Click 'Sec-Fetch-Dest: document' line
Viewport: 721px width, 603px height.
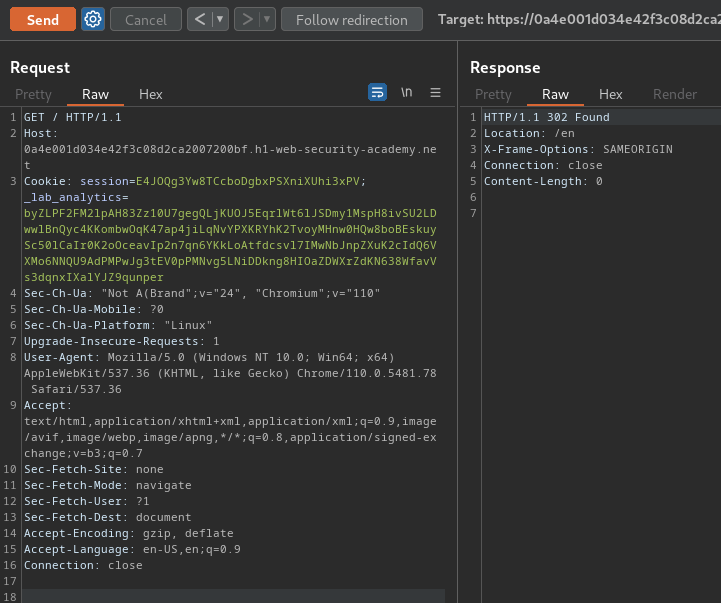click(108, 517)
